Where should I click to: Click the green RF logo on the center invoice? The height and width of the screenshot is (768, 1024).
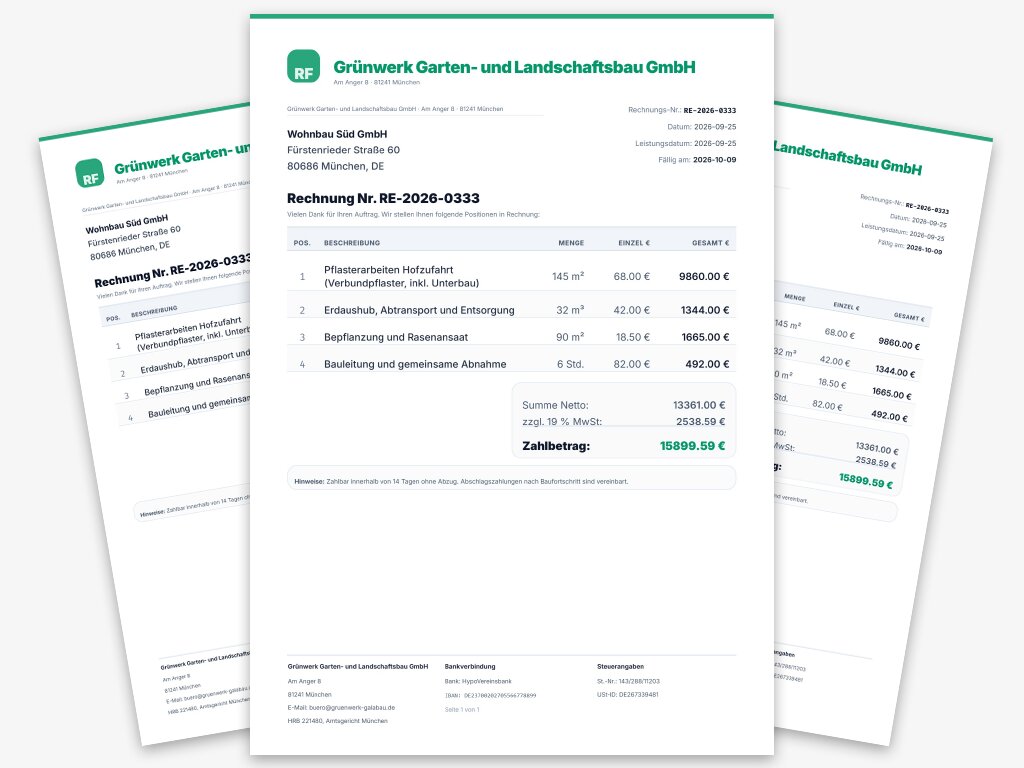click(x=304, y=67)
